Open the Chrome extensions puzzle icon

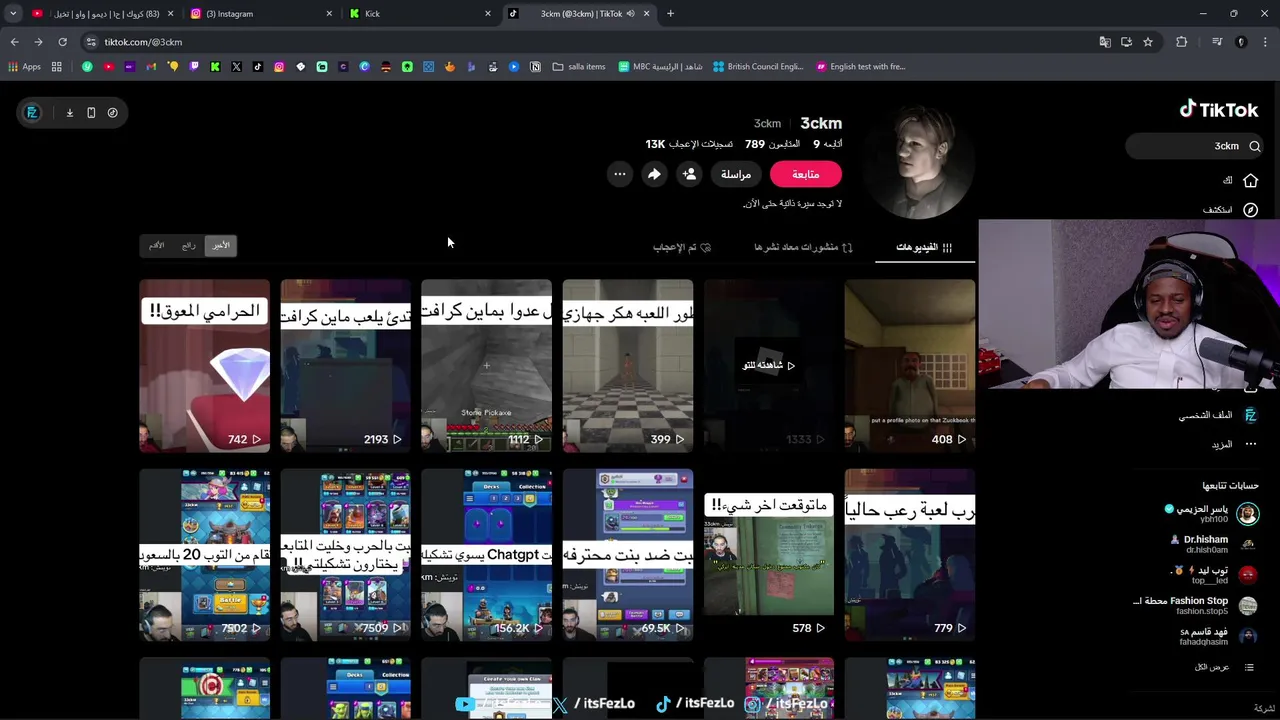point(1182,42)
